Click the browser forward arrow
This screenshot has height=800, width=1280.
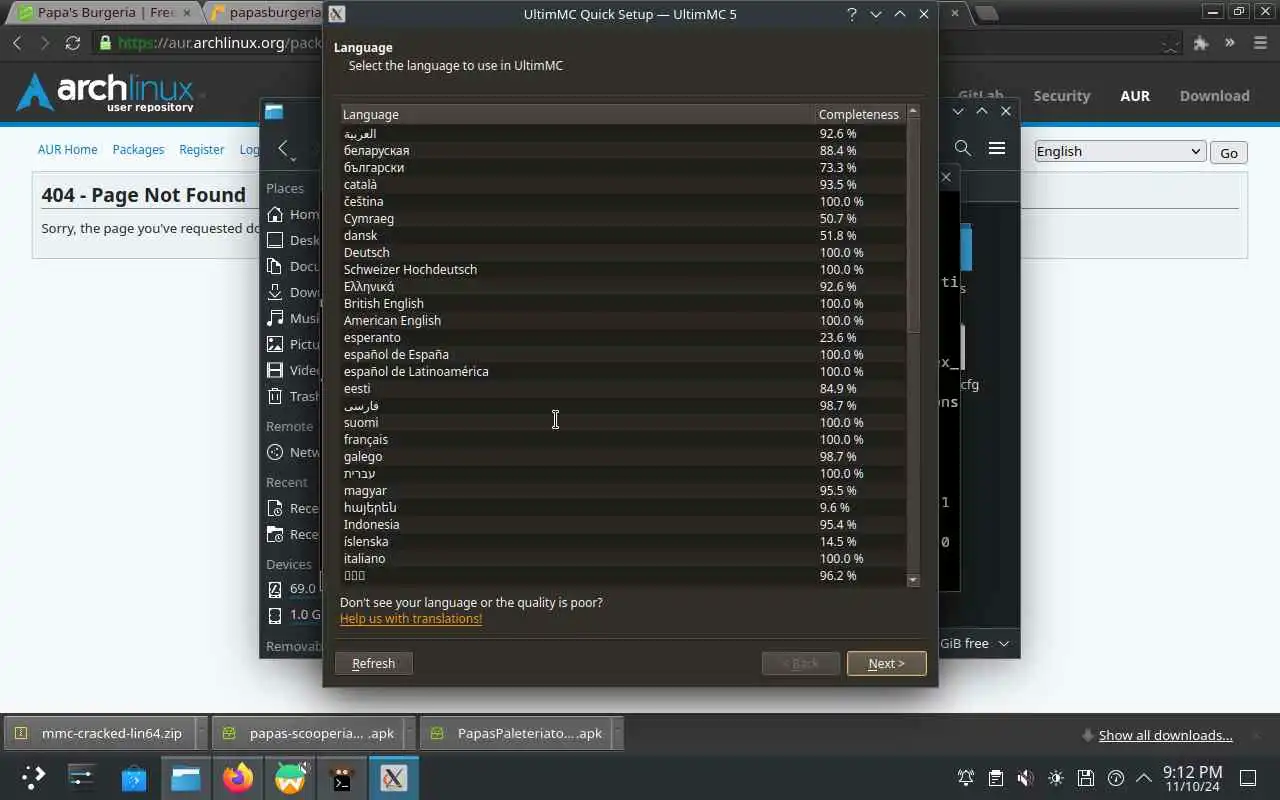[x=44, y=43]
